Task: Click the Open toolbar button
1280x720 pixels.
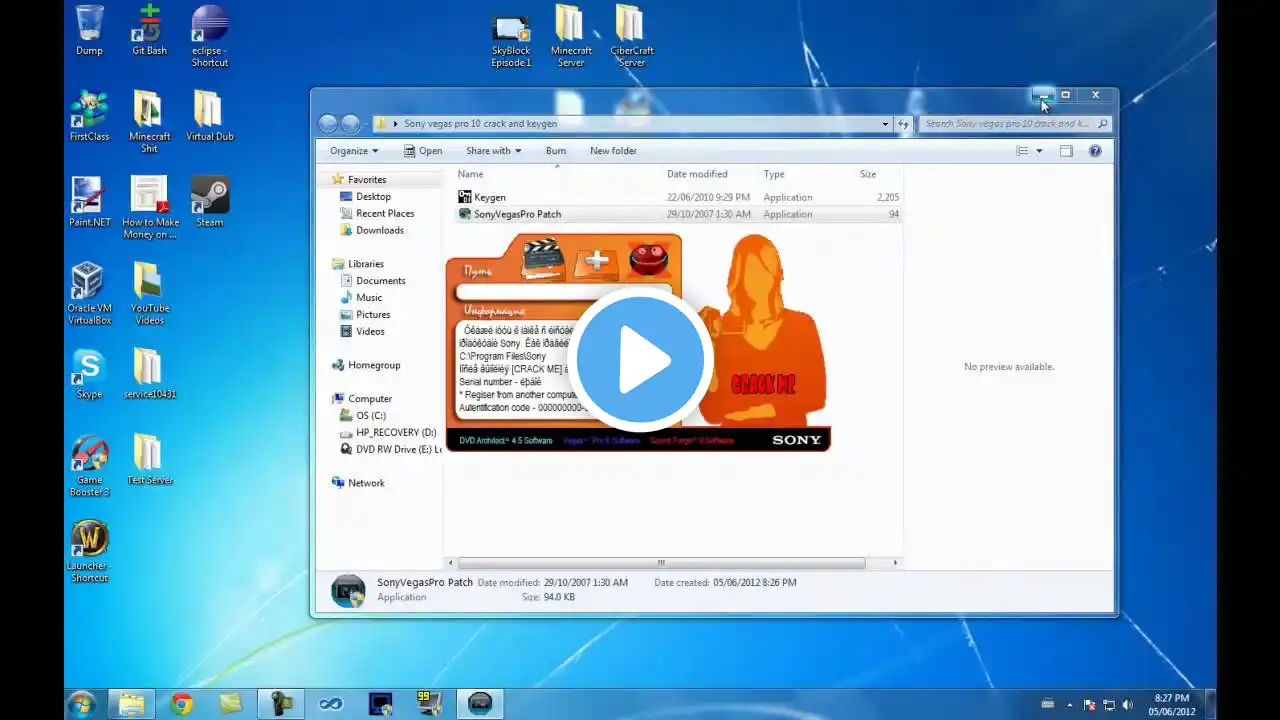Action: (423, 151)
